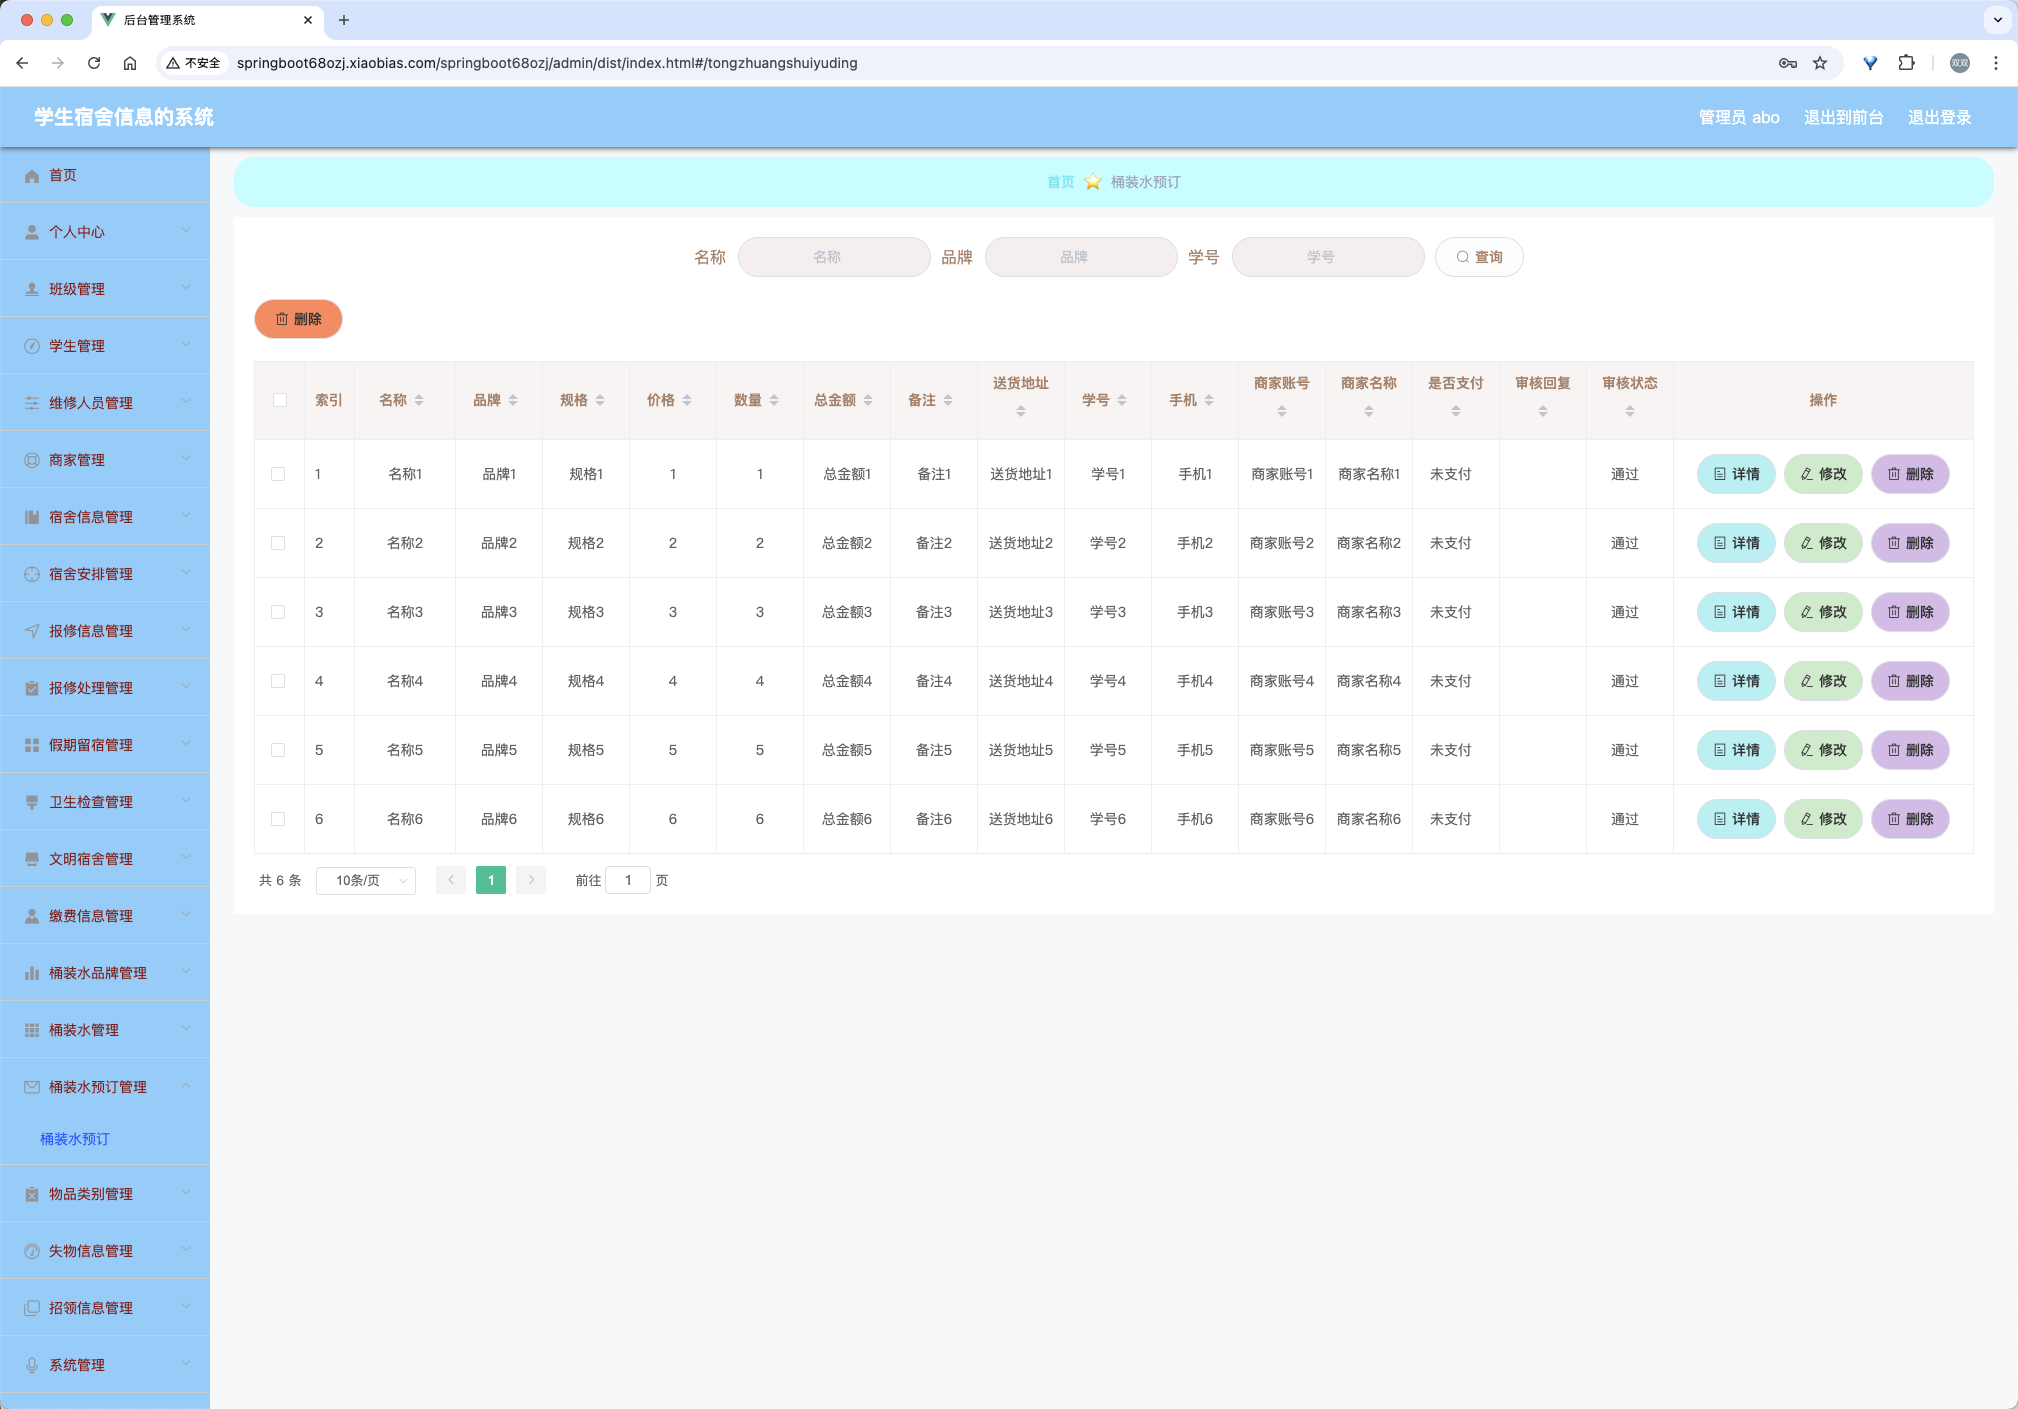
Task: Click the icon beside 商家管理
Action: (x=32, y=460)
